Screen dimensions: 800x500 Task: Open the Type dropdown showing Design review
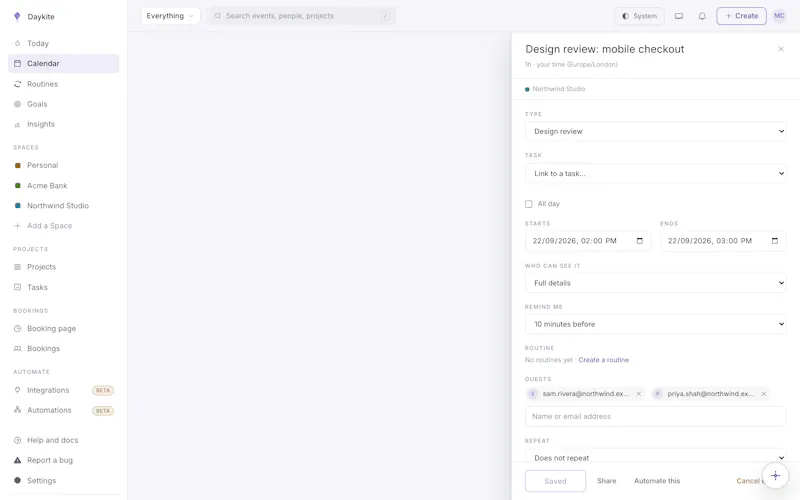point(656,131)
